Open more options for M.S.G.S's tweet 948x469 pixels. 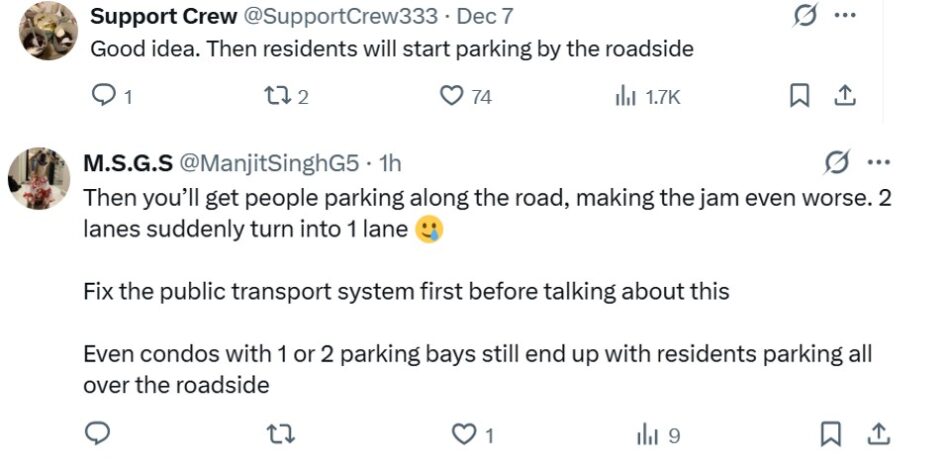click(x=878, y=163)
